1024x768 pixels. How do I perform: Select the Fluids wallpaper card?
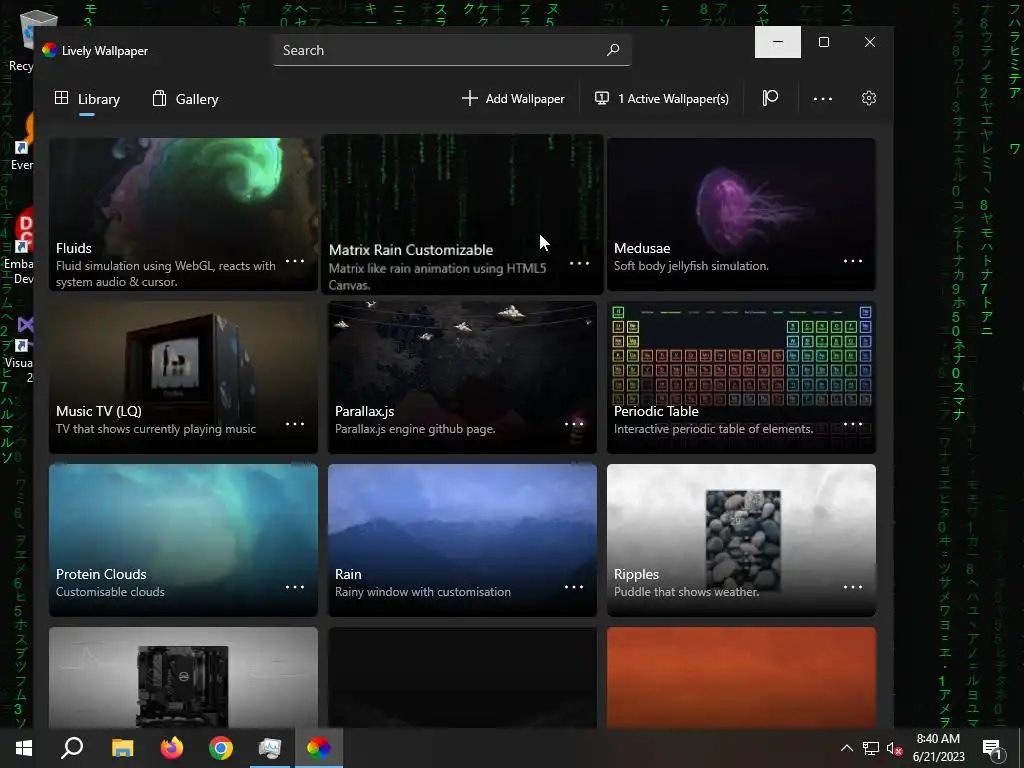[184, 214]
